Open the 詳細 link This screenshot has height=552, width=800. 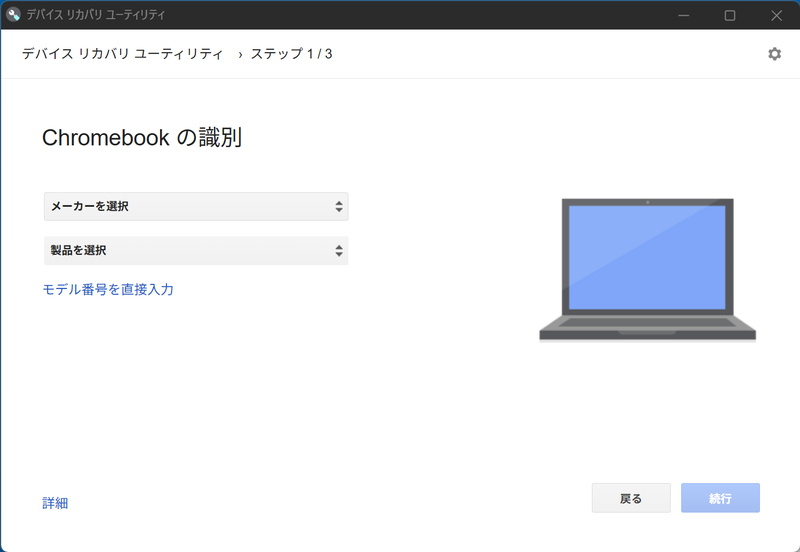(55, 503)
